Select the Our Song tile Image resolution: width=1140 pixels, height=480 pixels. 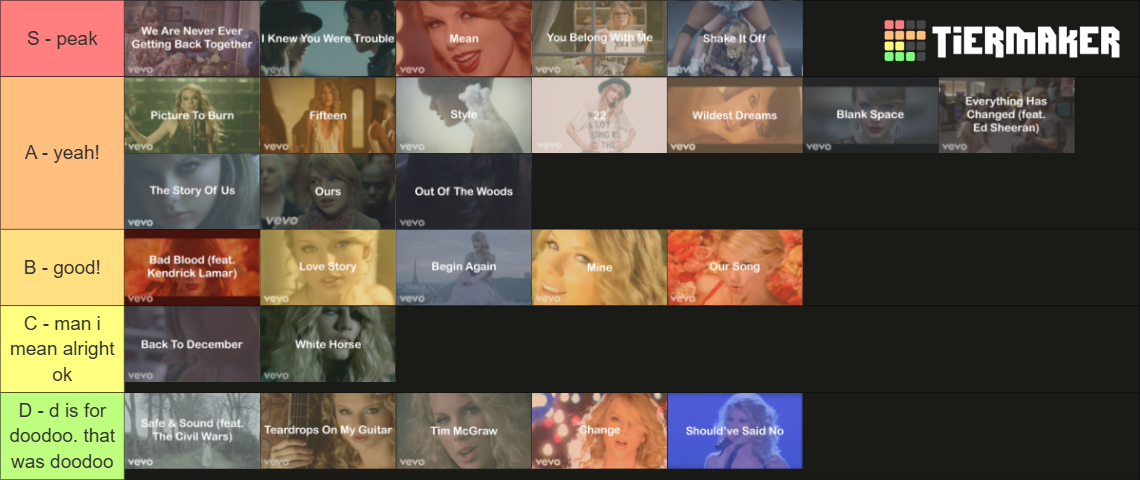click(x=735, y=268)
